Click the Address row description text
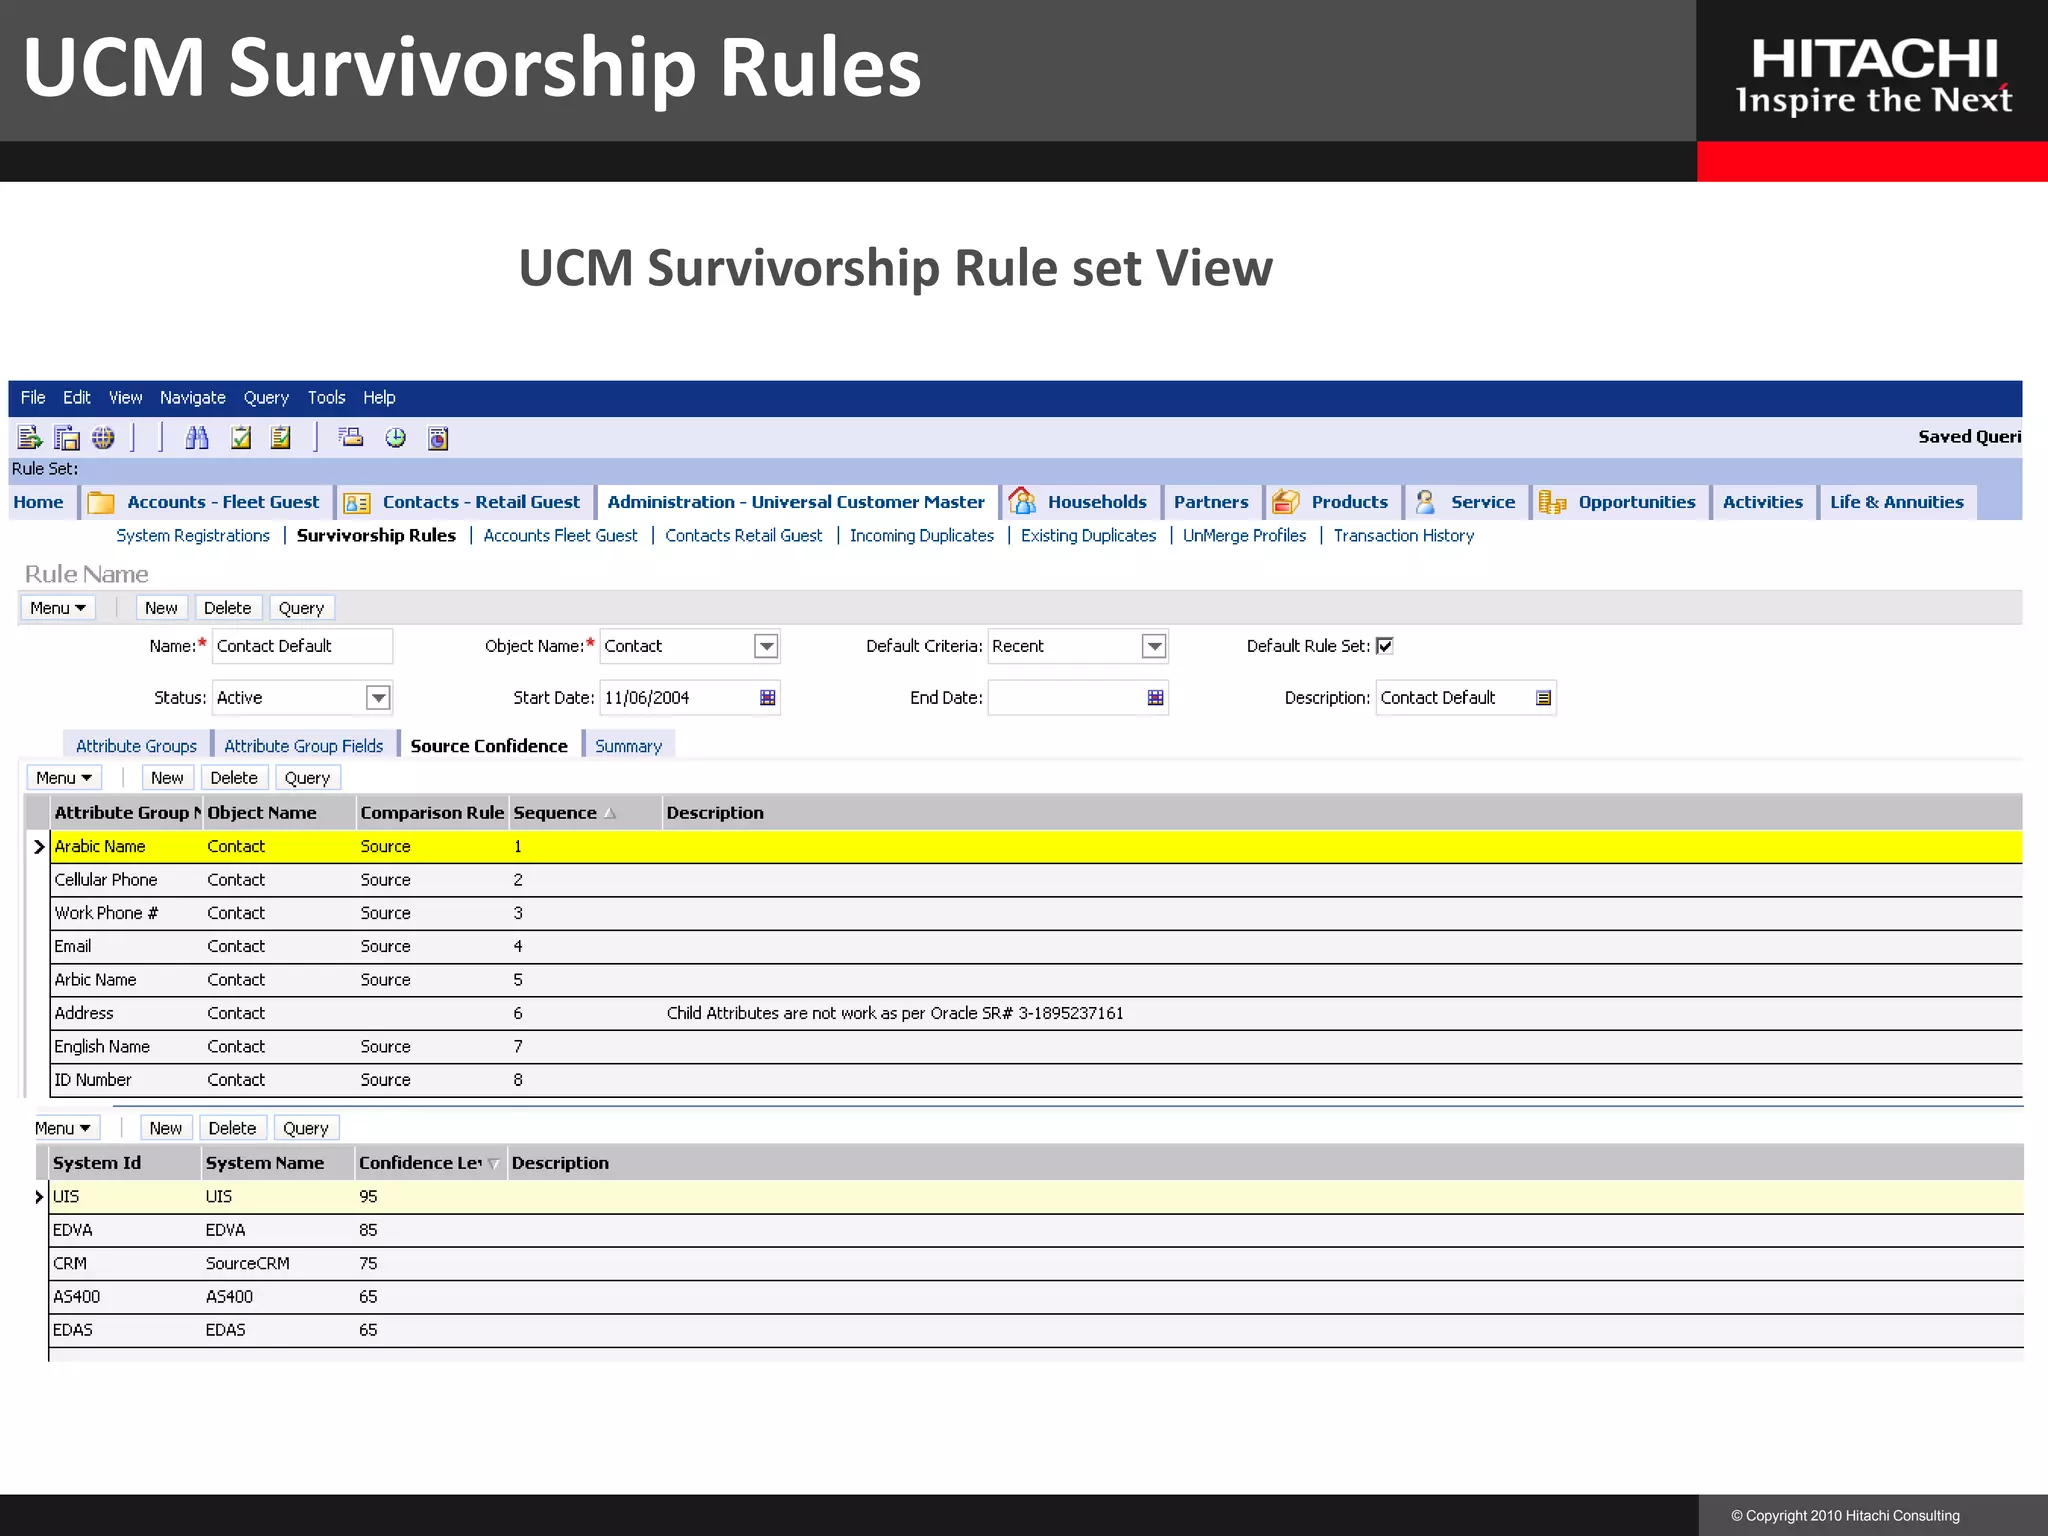 [x=895, y=1013]
